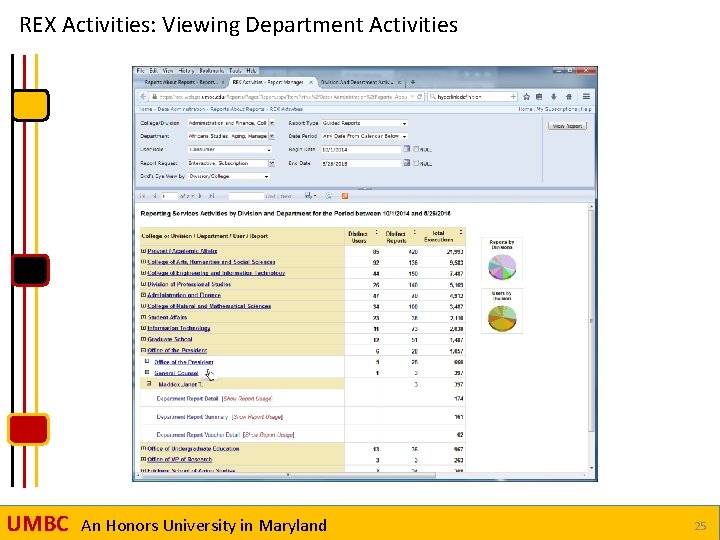Viewport: 720px width, 540px height.
Task: Click the refresh report icon in report toolbar
Action: tap(329, 196)
